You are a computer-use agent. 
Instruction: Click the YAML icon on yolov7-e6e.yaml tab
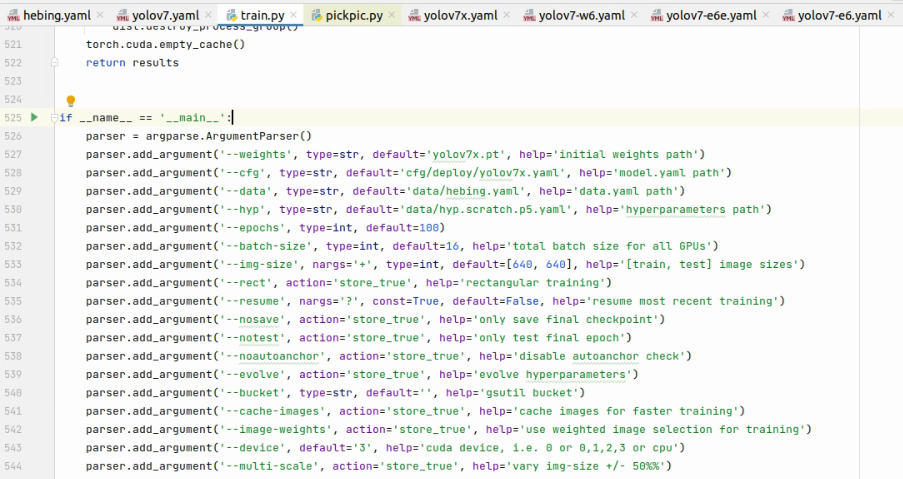coord(657,16)
